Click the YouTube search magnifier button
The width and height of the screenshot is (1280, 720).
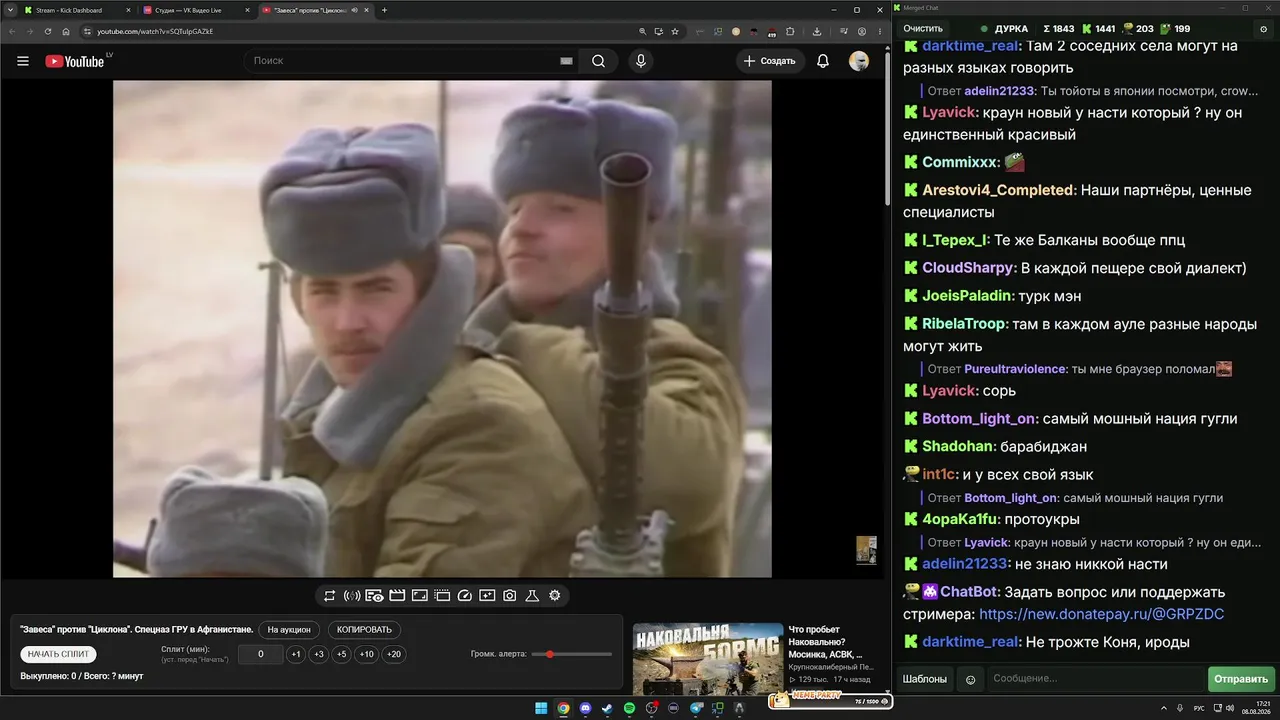(x=598, y=61)
